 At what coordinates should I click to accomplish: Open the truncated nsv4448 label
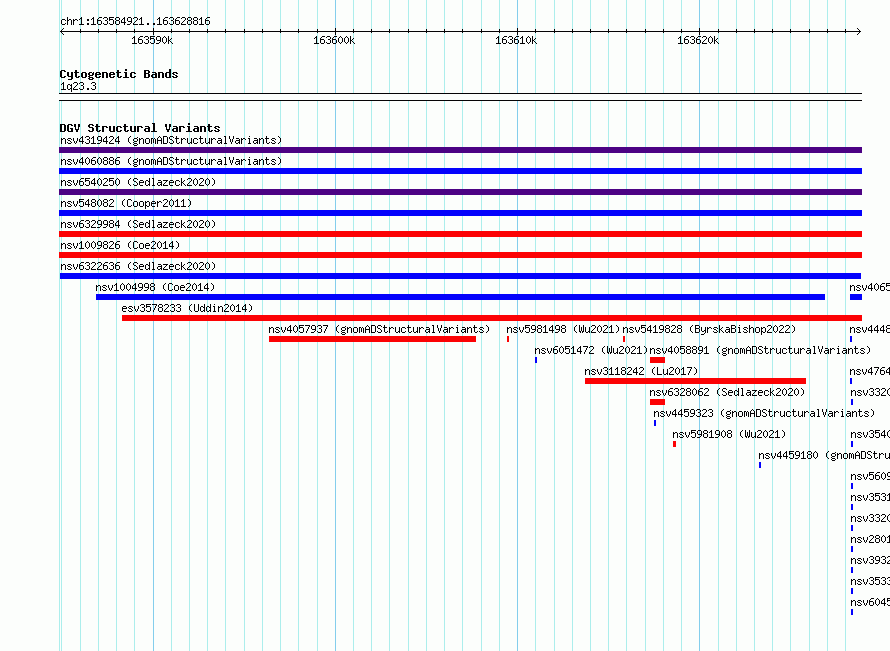pos(870,329)
